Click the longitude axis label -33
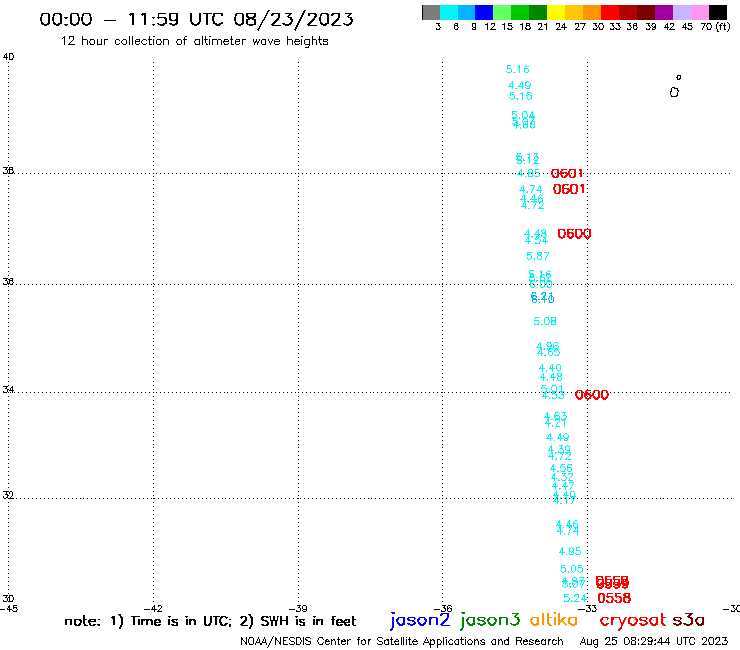 [588, 609]
